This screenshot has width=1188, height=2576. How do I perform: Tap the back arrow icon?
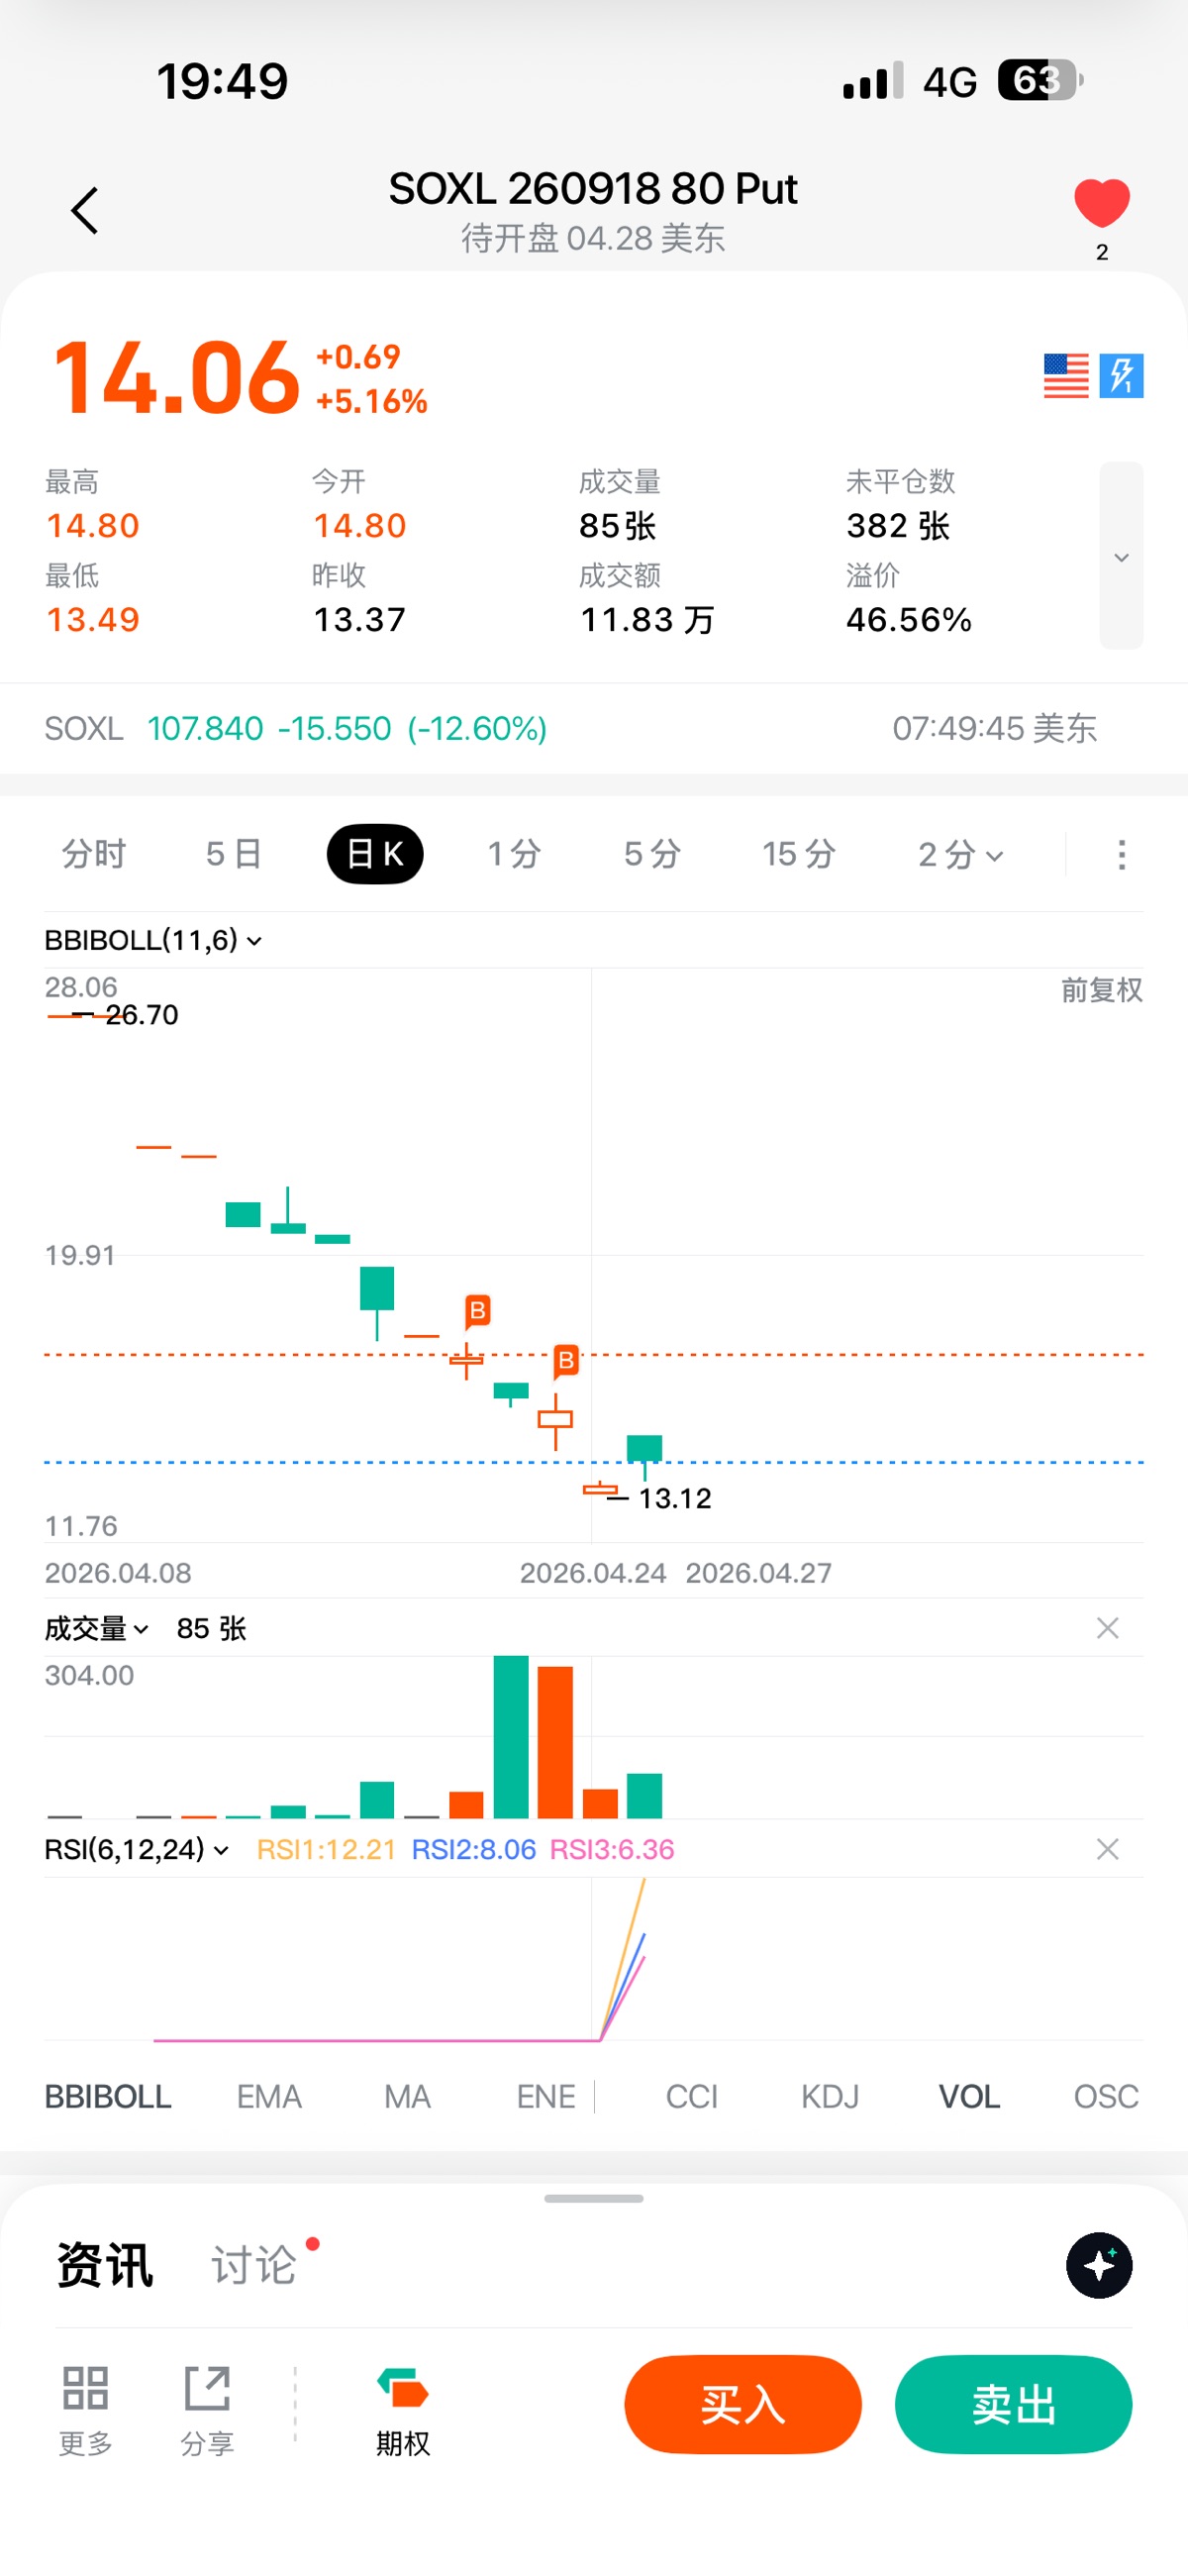(85, 210)
